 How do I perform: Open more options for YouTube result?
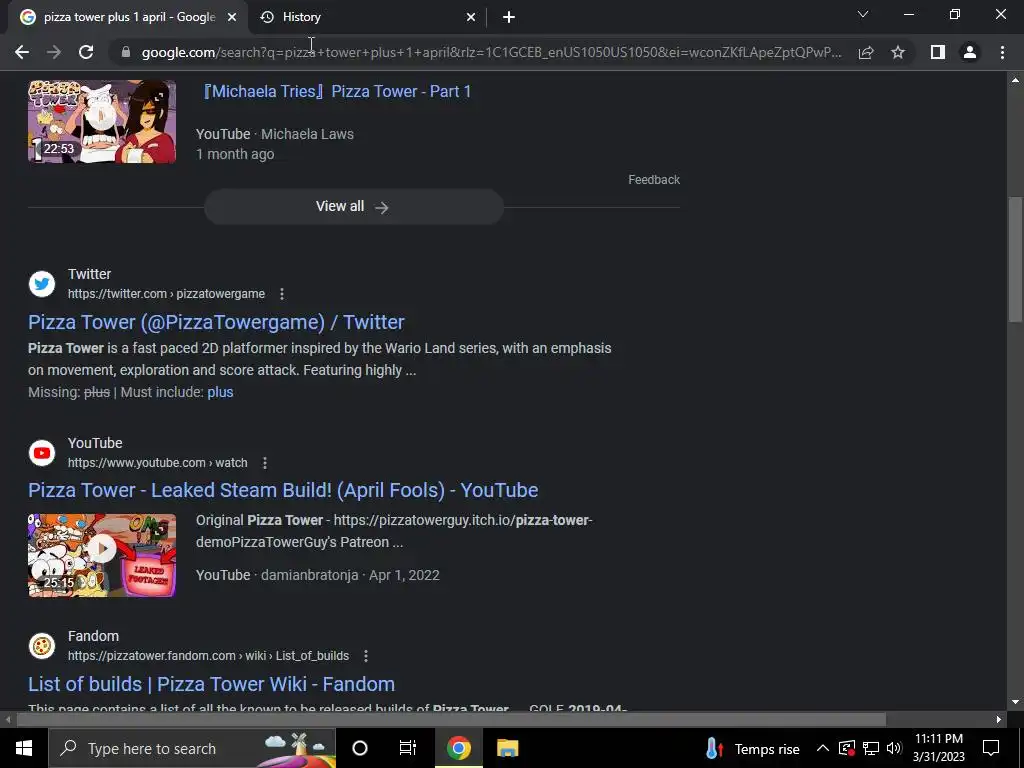[264, 463]
